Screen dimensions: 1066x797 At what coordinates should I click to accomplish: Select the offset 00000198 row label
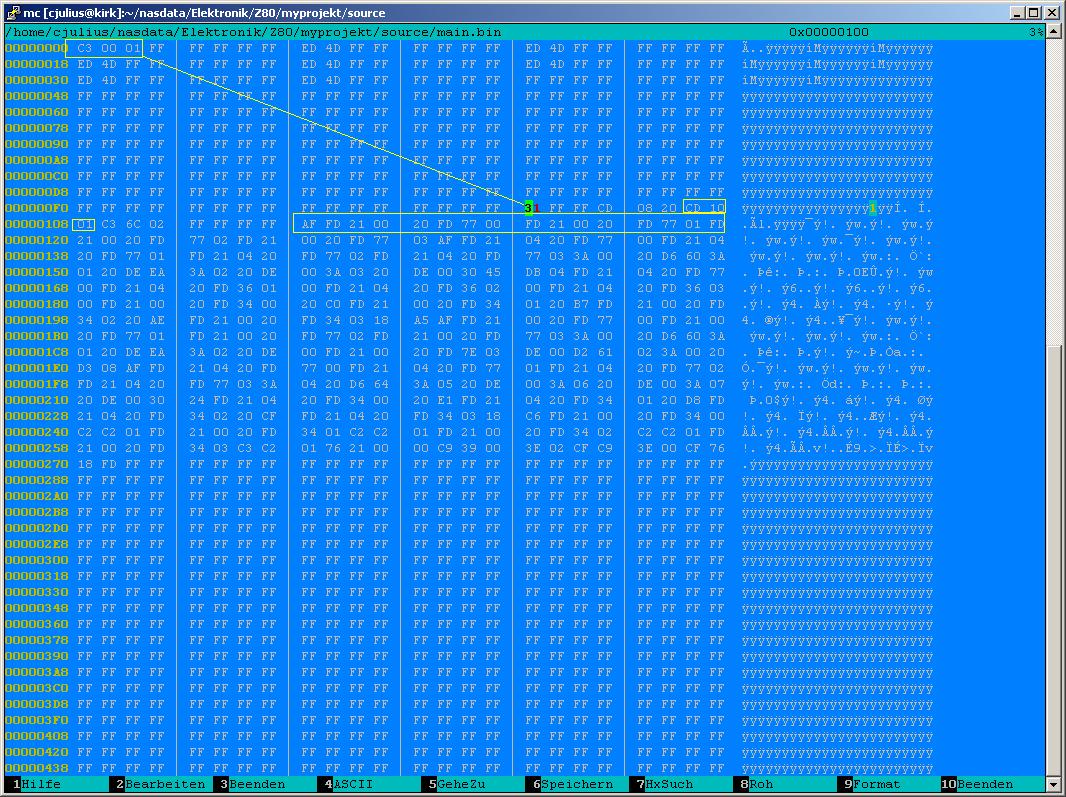point(37,320)
